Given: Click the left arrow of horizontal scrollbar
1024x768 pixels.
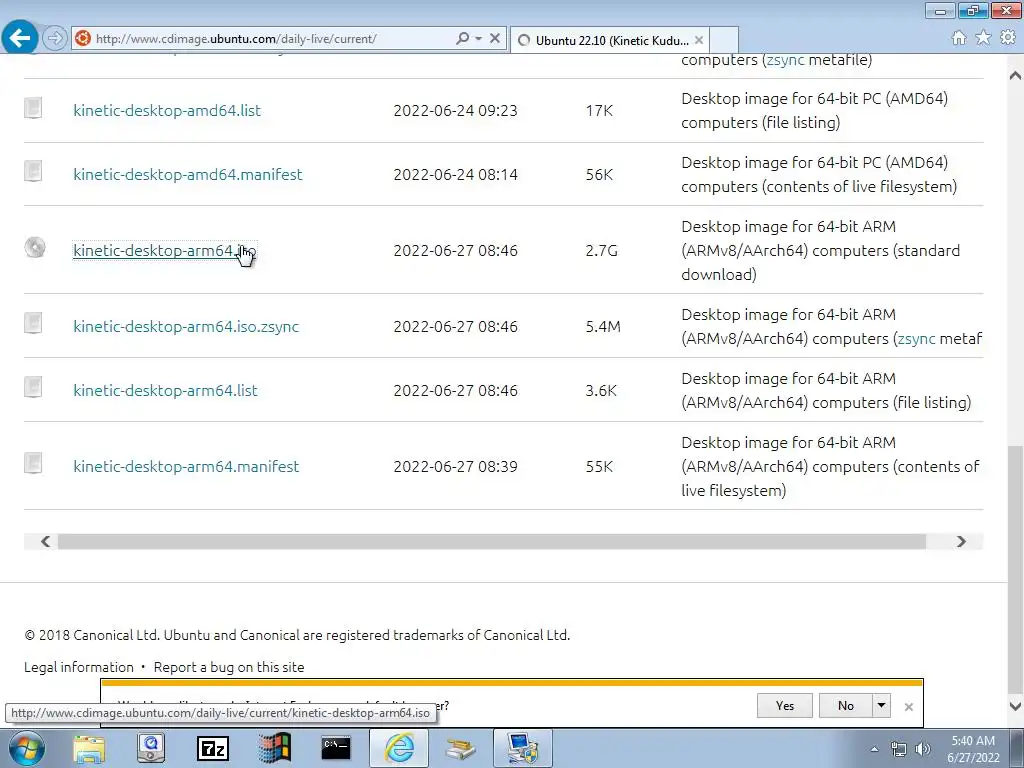Looking at the screenshot, I should coord(45,541).
